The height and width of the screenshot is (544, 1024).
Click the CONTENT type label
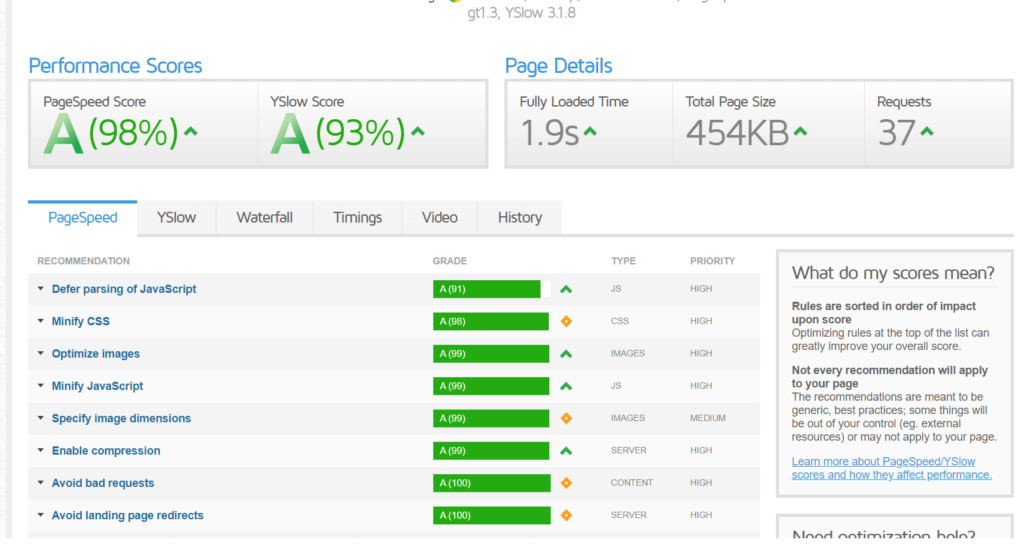[x=632, y=483]
